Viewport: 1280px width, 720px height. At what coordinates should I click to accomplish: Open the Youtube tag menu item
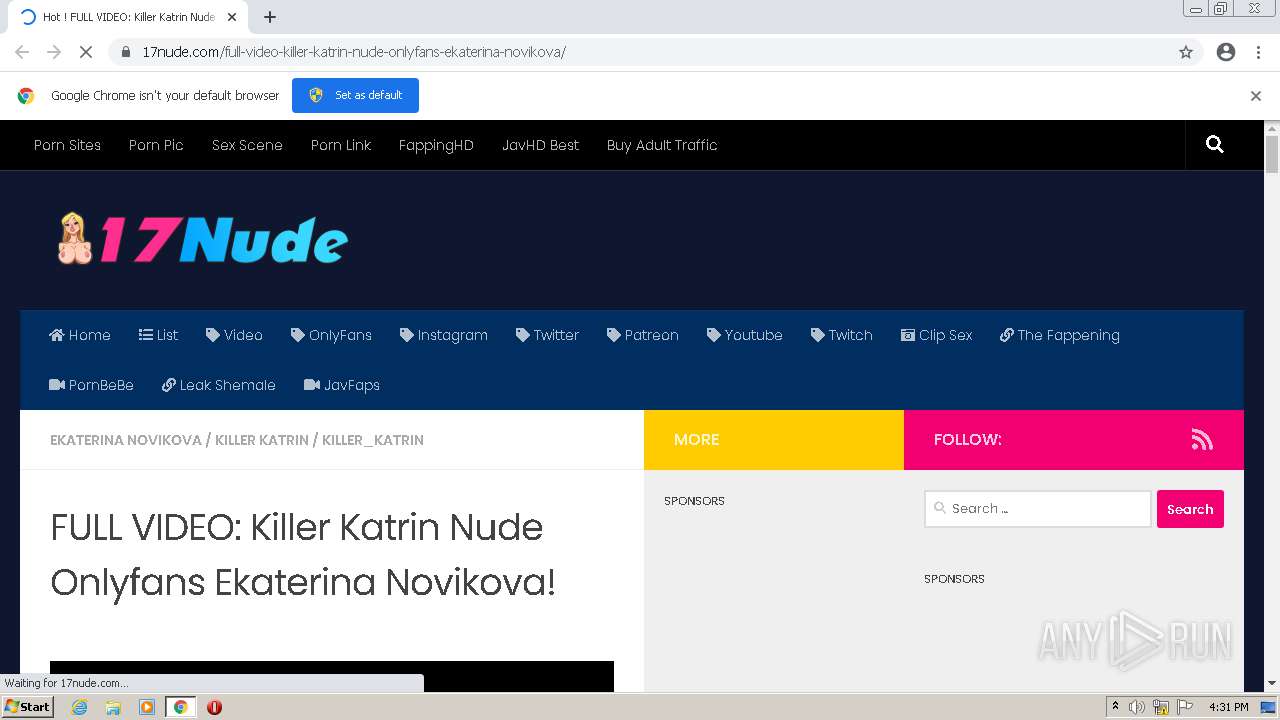[745, 335]
